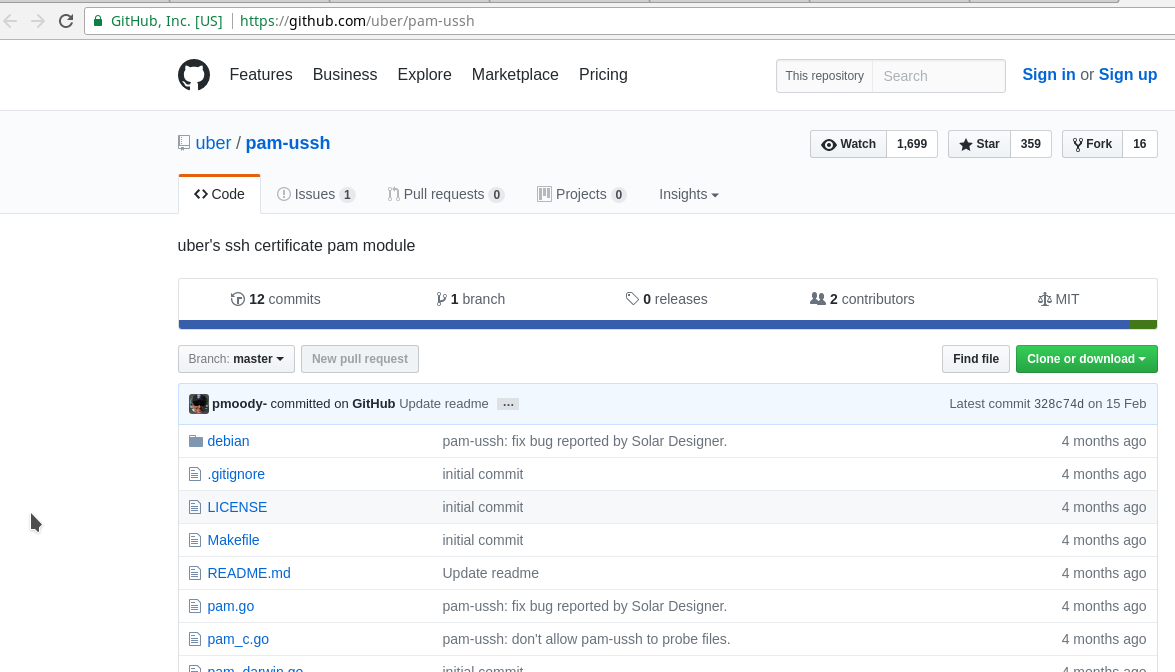Click the New pull request button
This screenshot has height=672, width=1175.
point(360,359)
